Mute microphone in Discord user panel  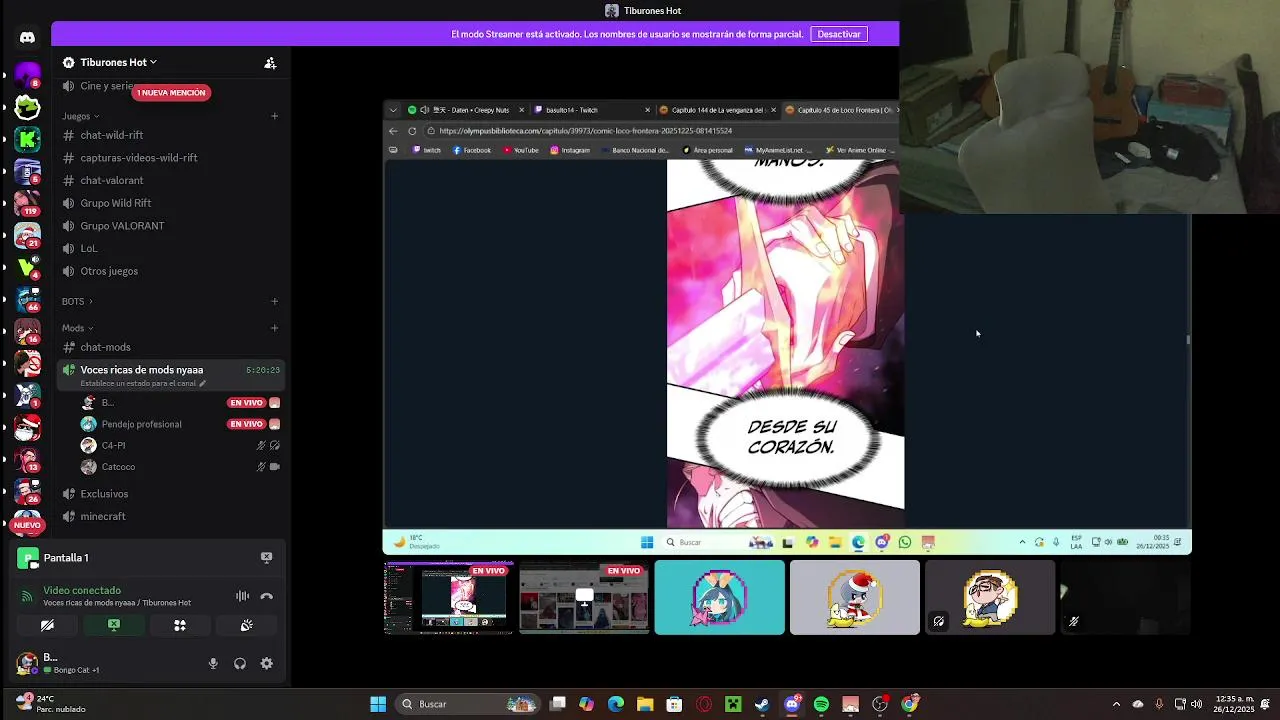point(213,663)
